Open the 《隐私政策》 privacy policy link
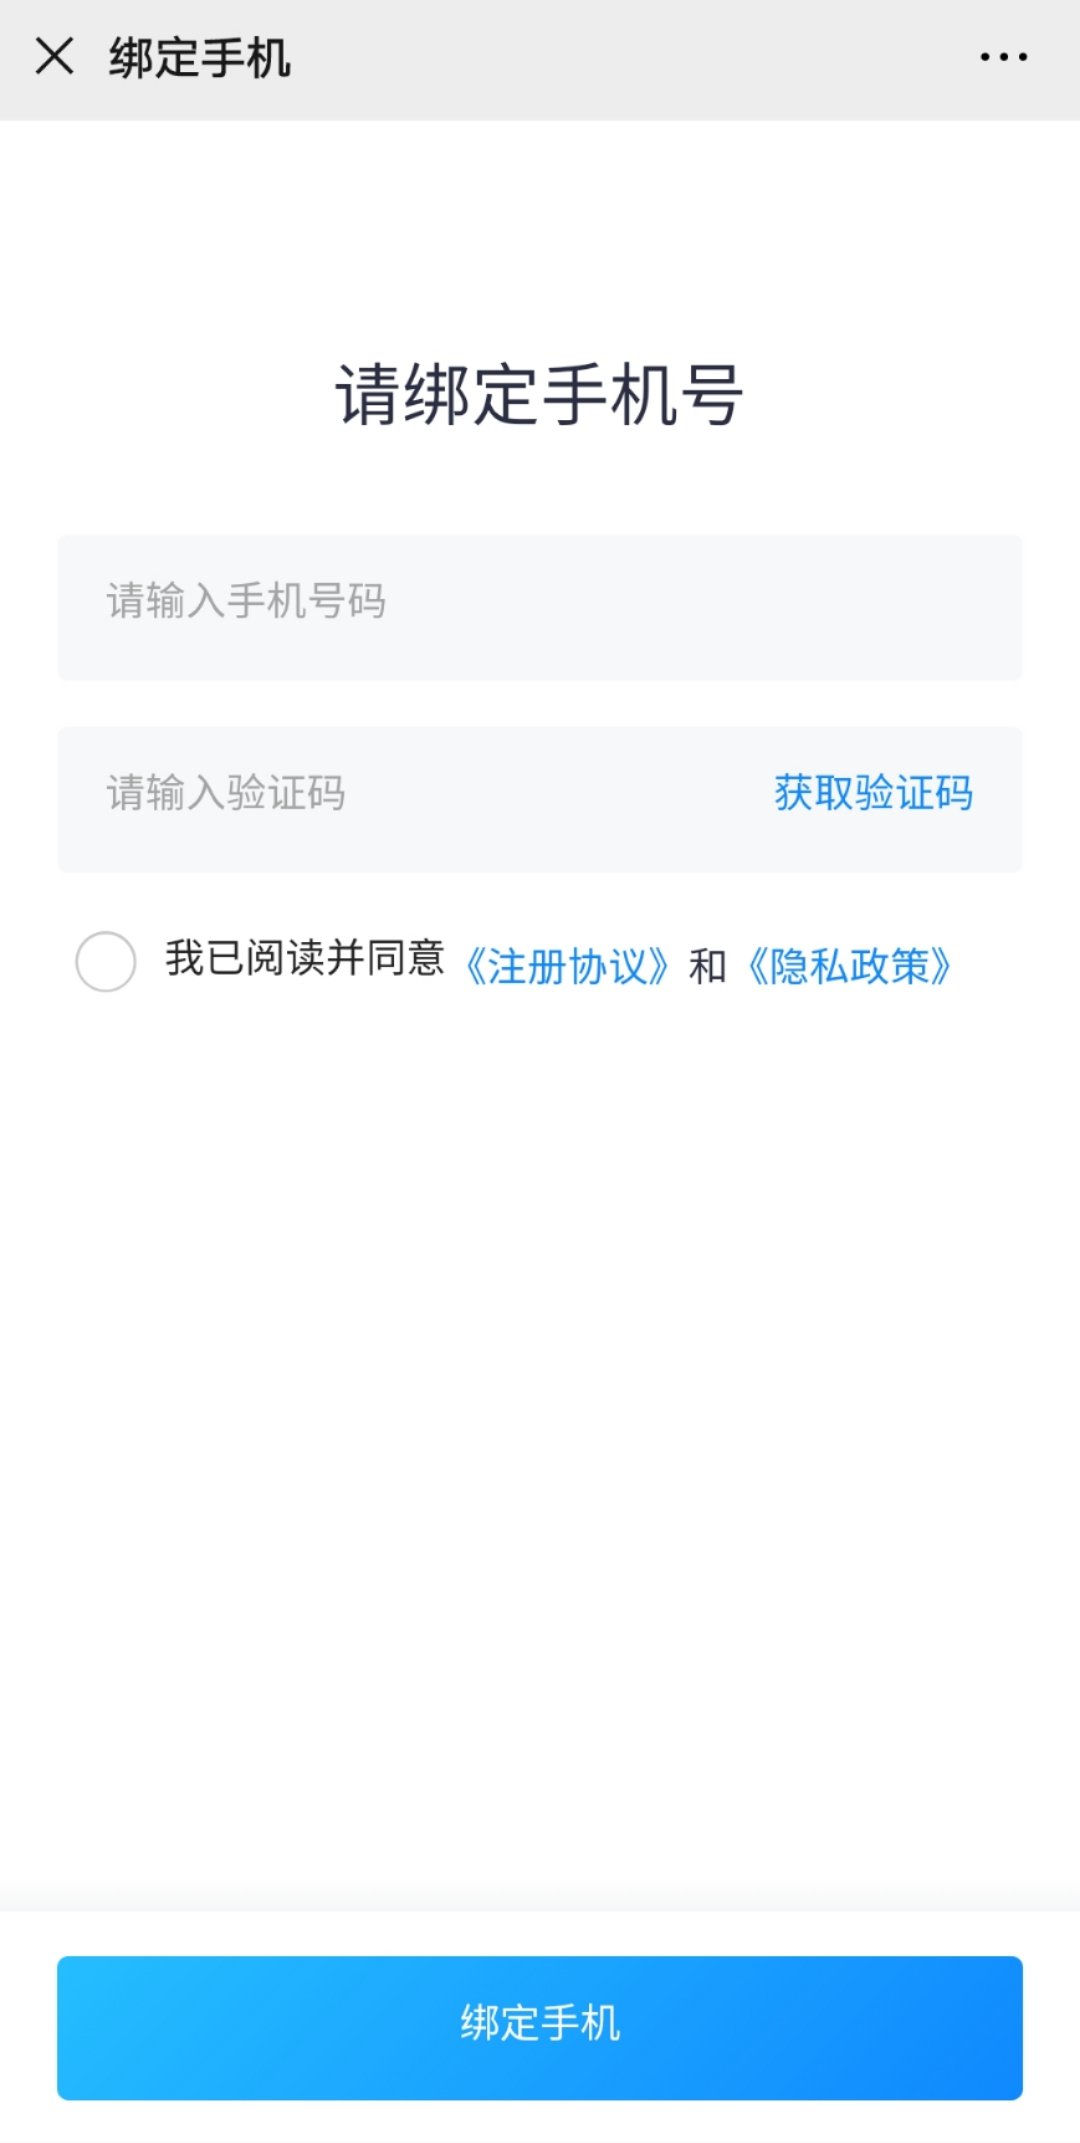1080x2143 pixels. pyautogui.click(x=849, y=966)
